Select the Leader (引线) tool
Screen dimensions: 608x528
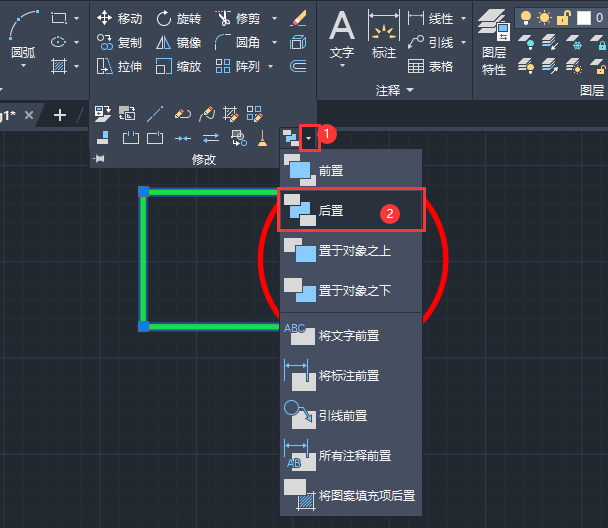pos(430,42)
